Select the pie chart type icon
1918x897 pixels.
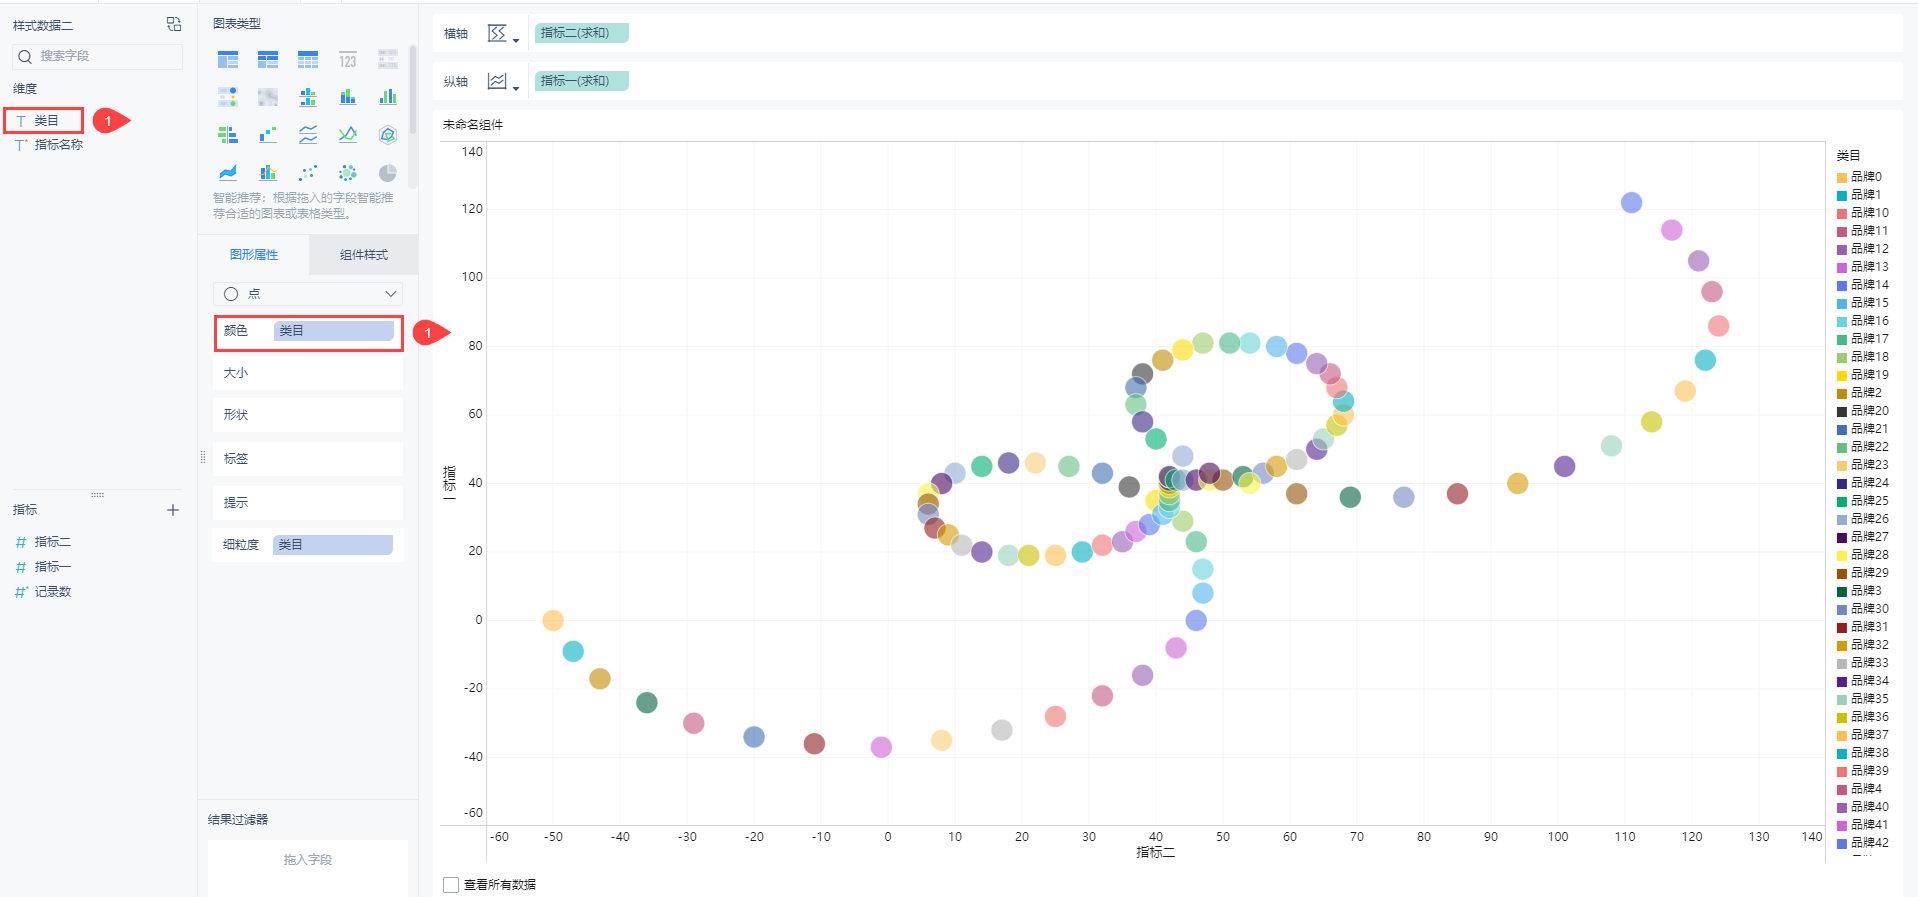[x=388, y=173]
